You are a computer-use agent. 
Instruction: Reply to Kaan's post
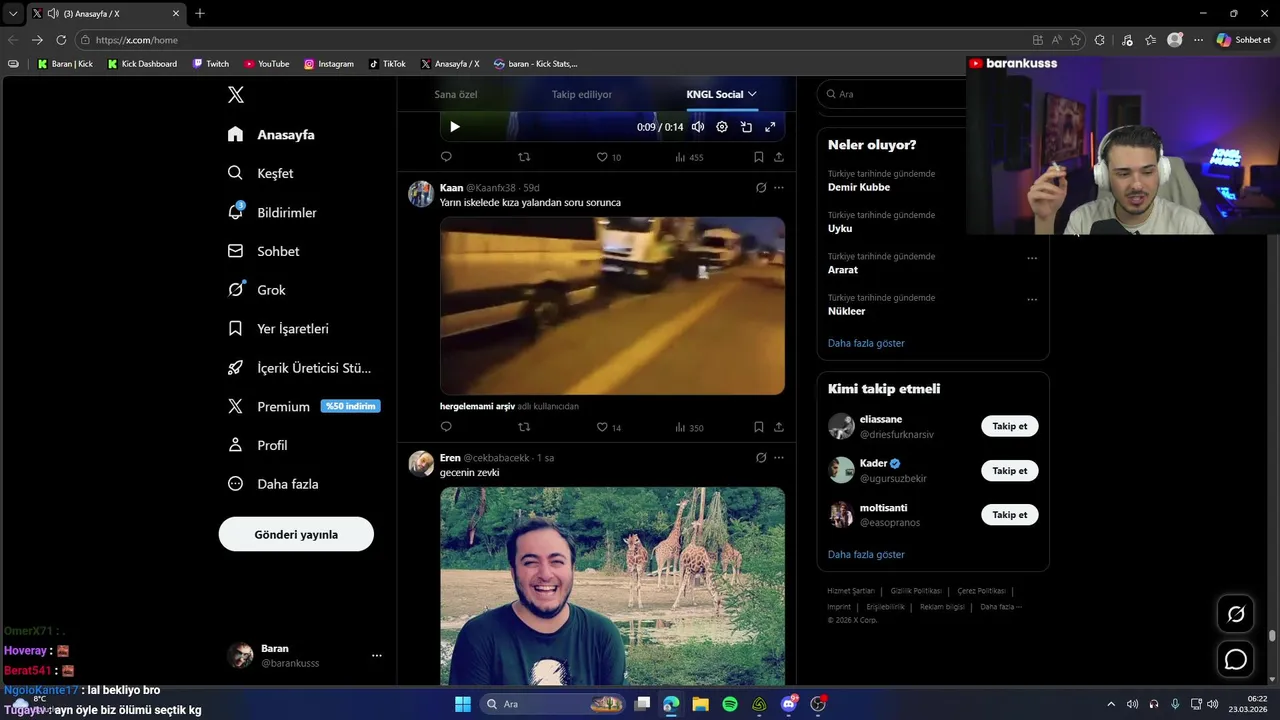(x=446, y=427)
